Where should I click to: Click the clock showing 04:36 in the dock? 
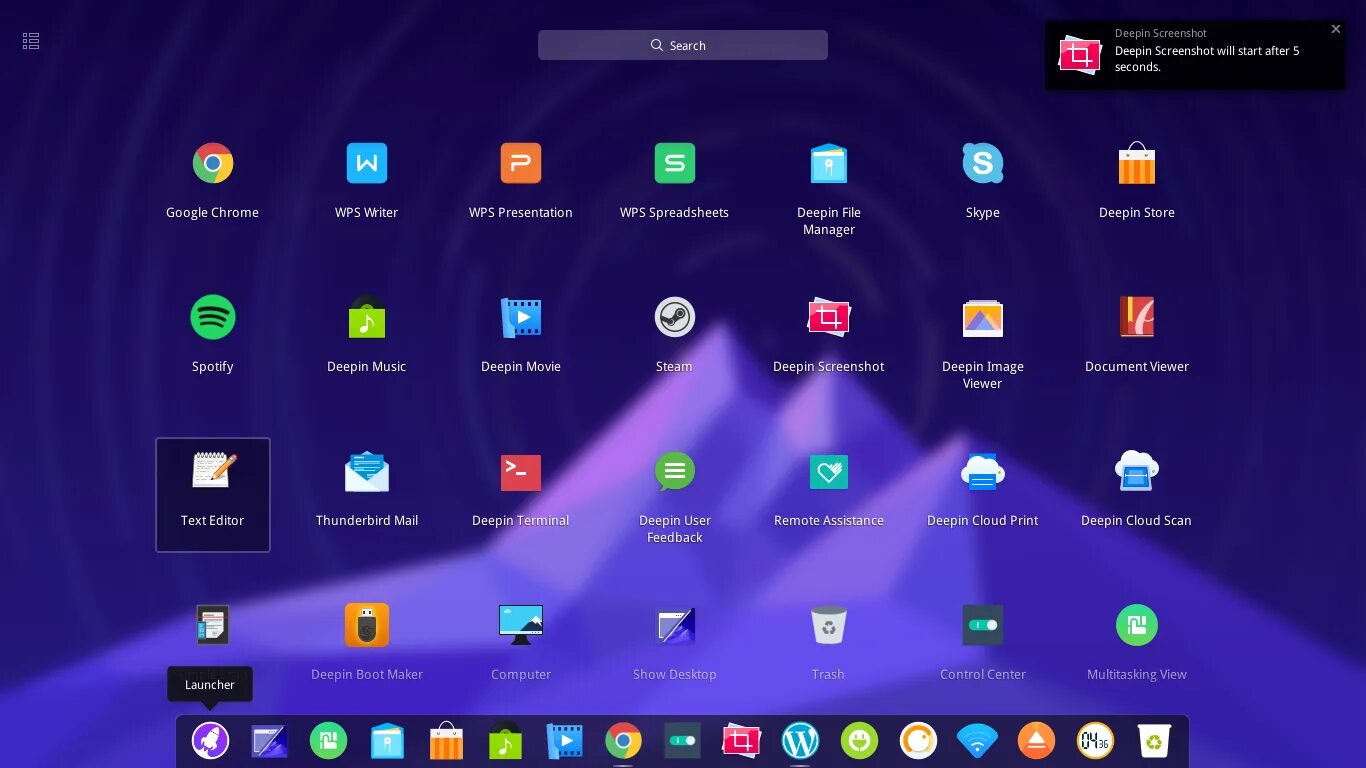click(x=1095, y=741)
